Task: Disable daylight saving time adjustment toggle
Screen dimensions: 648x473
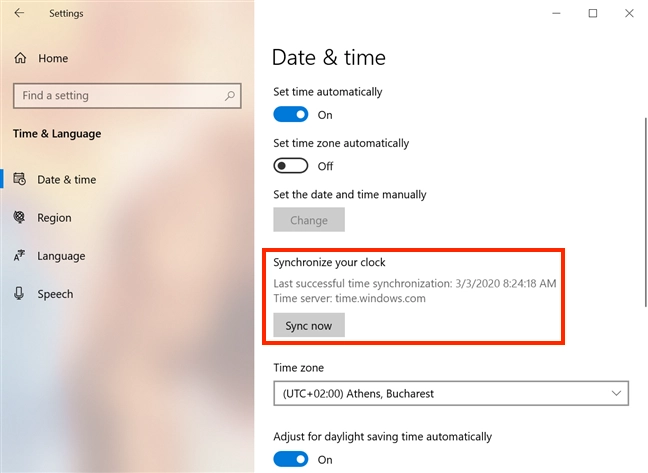Action: pos(291,459)
